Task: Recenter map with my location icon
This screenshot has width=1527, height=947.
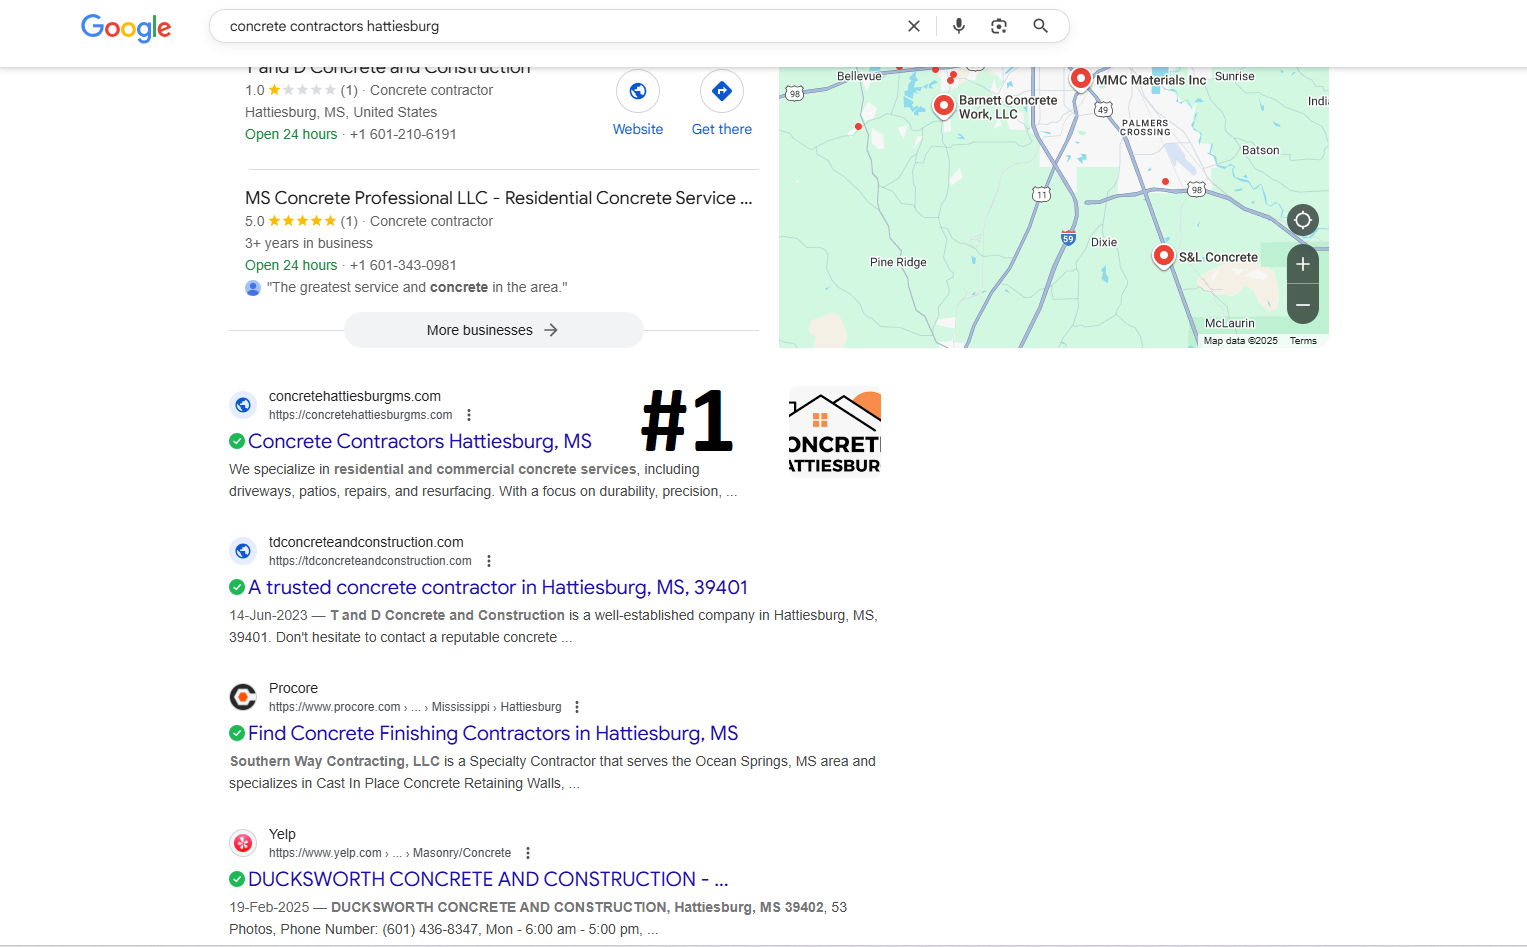Action: click(1303, 220)
